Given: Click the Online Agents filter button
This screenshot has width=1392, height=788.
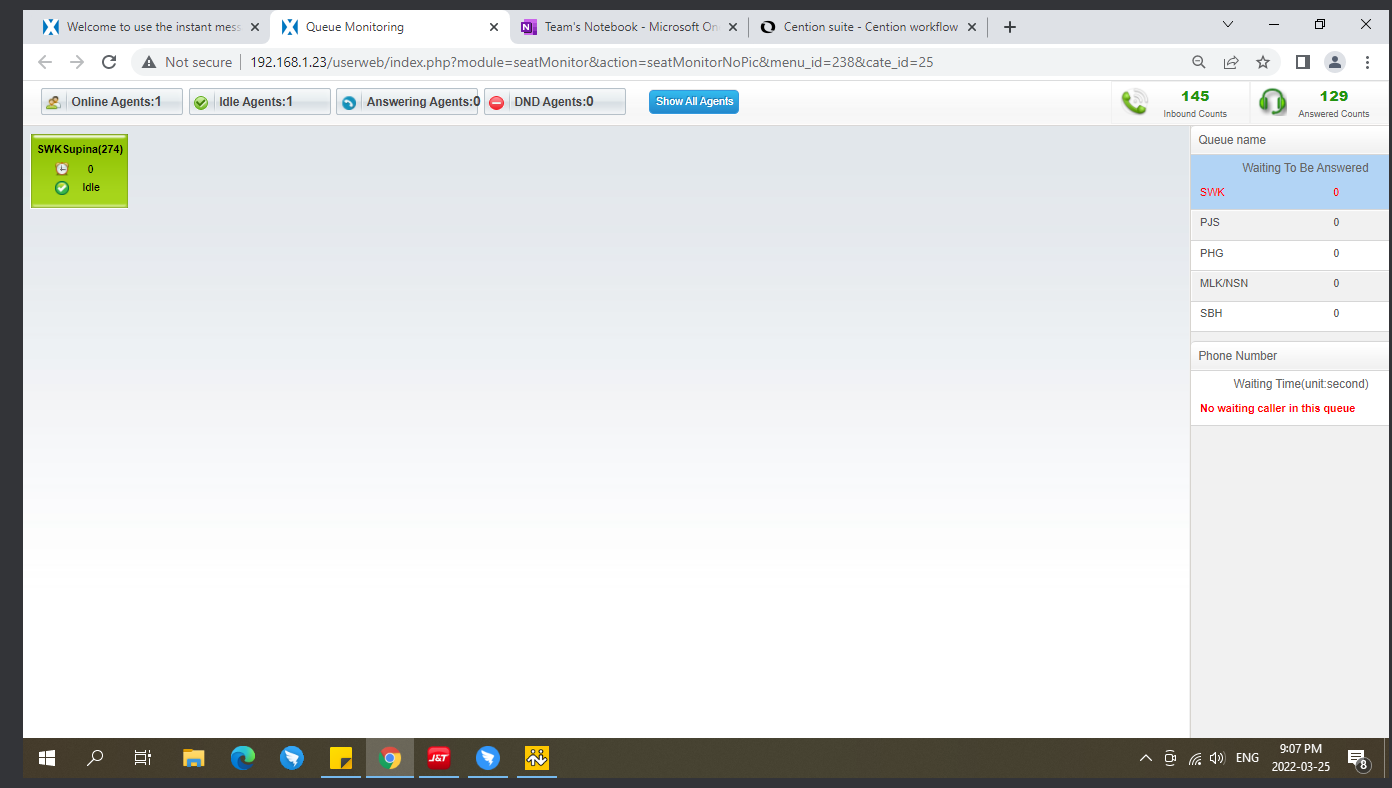Looking at the screenshot, I should coord(112,102).
